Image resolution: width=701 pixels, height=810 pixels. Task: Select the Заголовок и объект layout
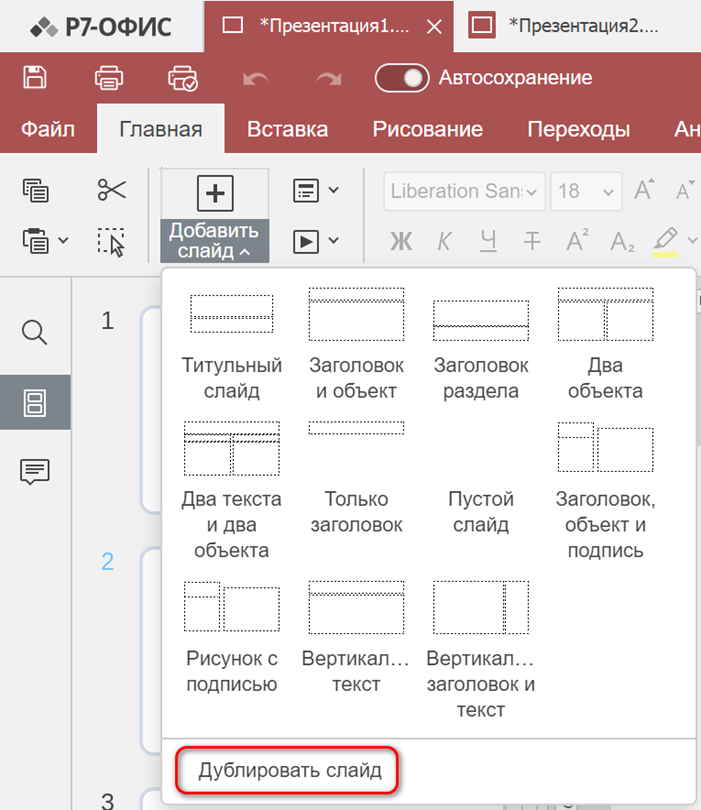click(356, 344)
